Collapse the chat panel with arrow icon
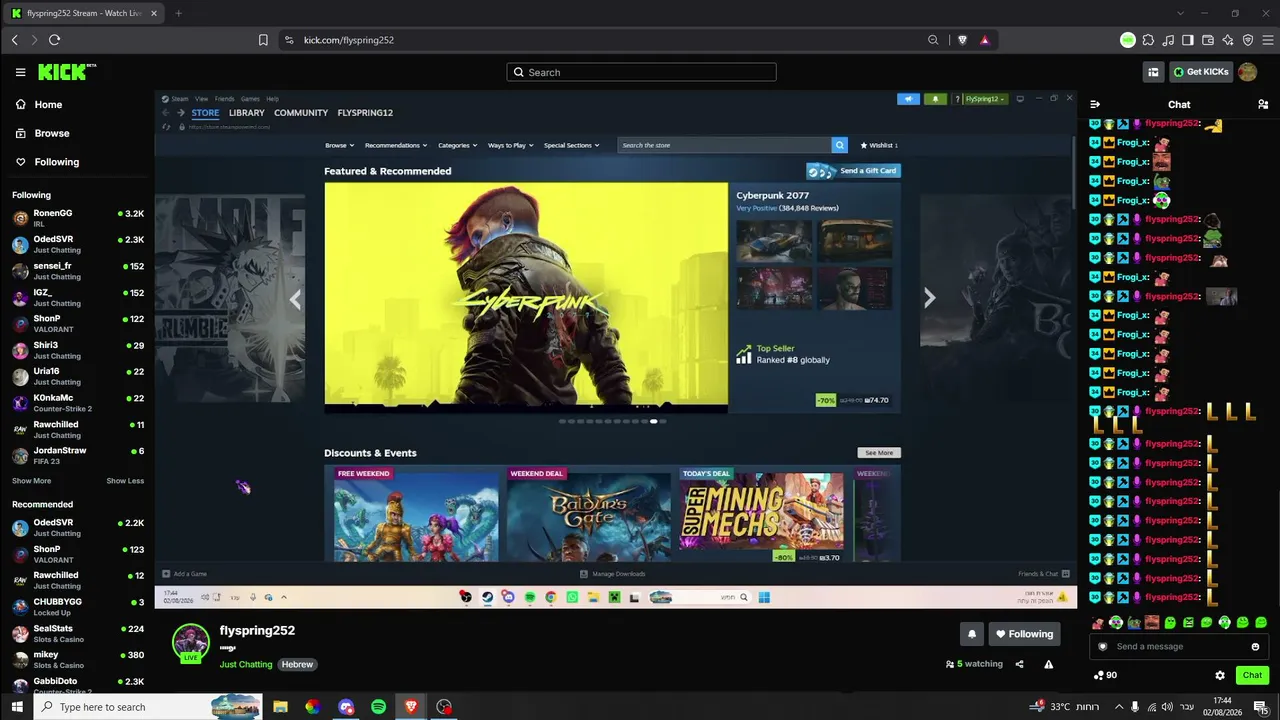The width and height of the screenshot is (1280, 720). [x=1095, y=104]
